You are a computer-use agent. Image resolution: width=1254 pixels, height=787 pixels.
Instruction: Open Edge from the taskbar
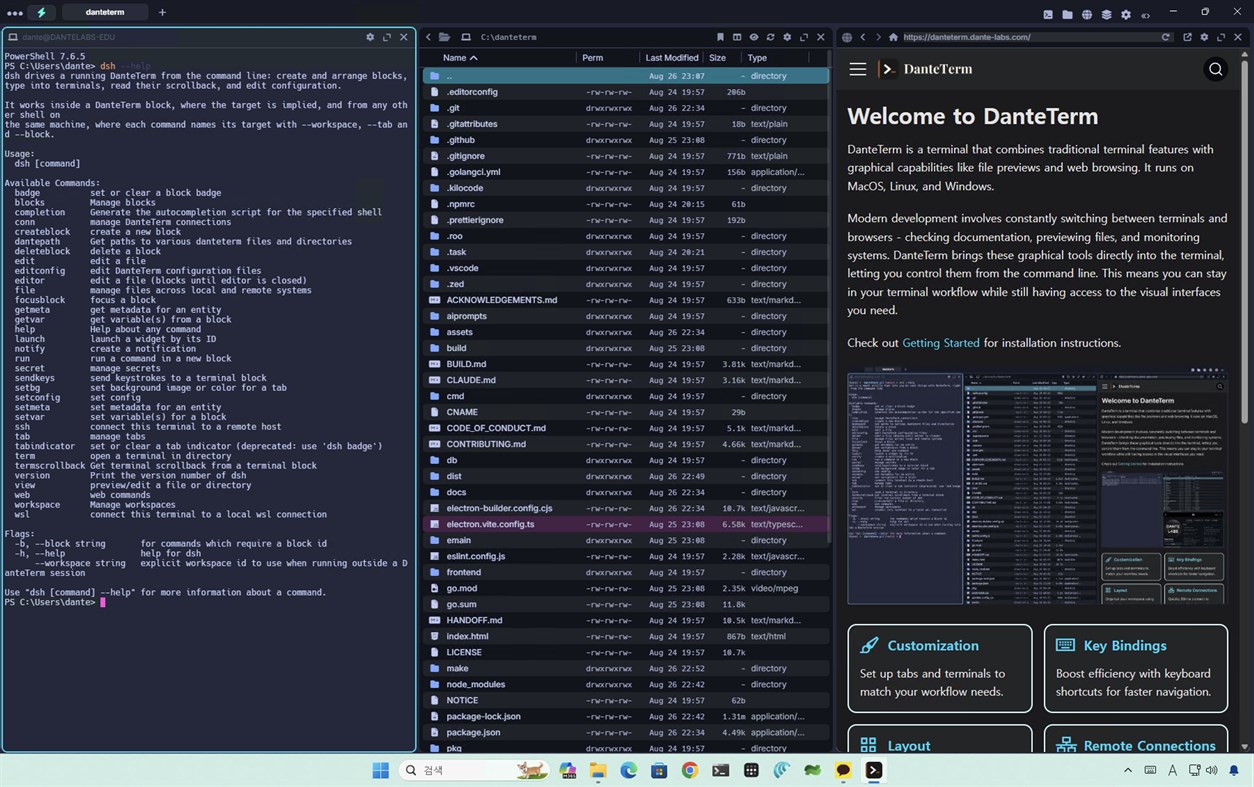[x=628, y=770]
